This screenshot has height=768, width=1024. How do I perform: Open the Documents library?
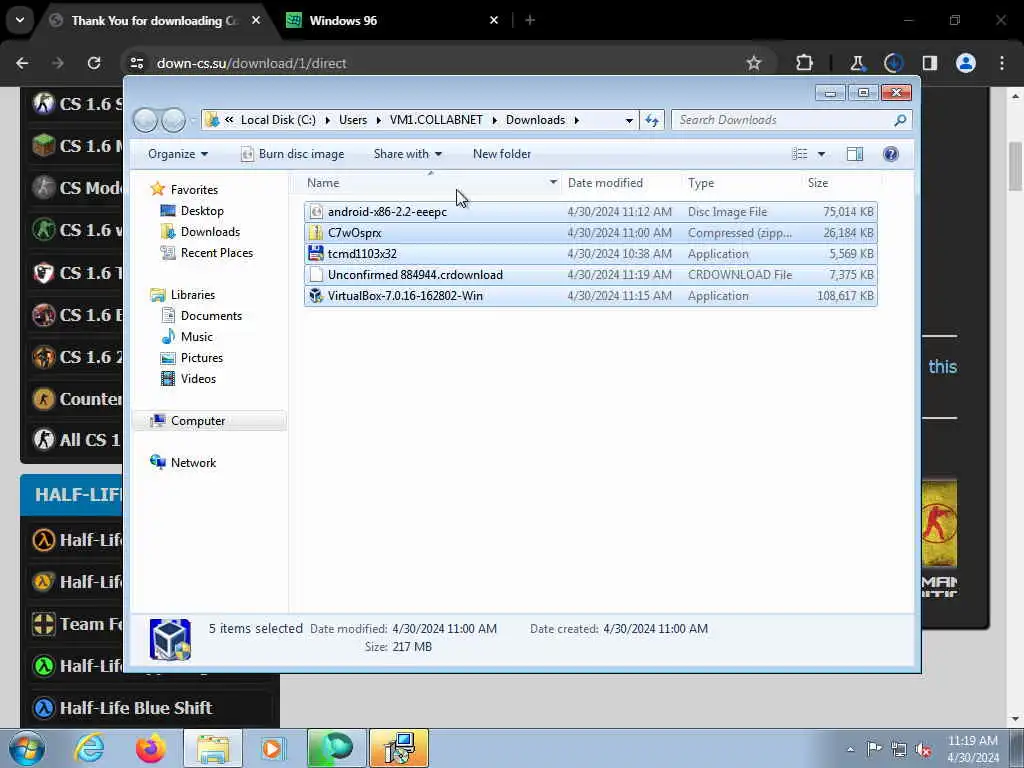pos(211,315)
